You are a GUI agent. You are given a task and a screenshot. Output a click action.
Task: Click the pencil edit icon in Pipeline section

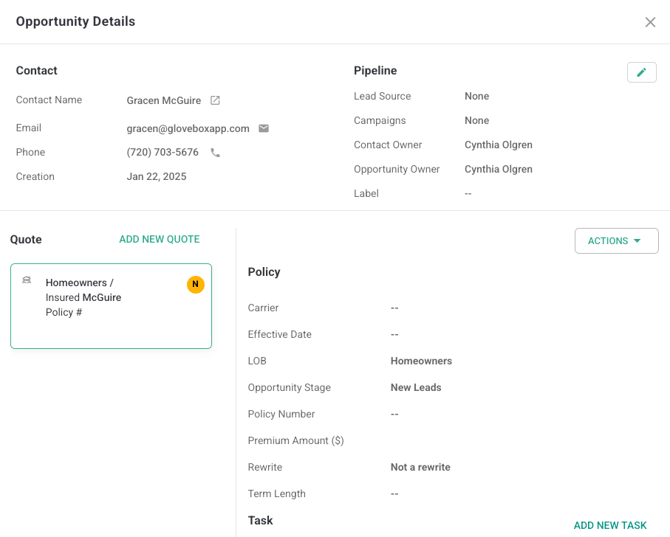pos(641,72)
